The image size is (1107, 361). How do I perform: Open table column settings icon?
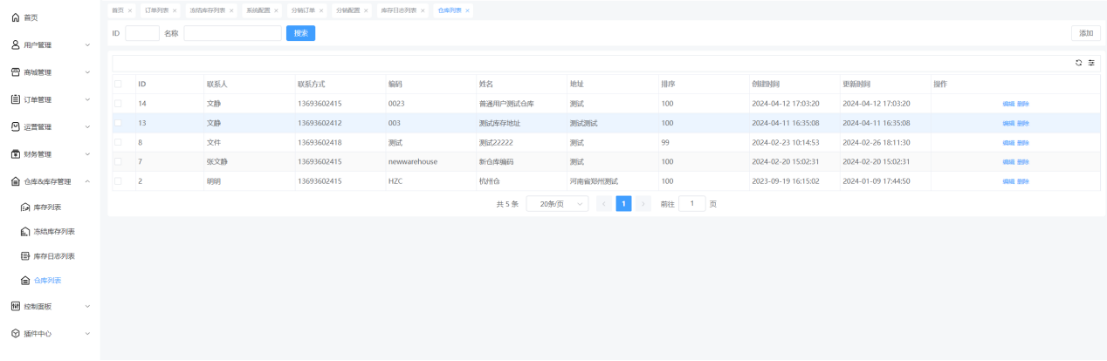coord(1091,63)
